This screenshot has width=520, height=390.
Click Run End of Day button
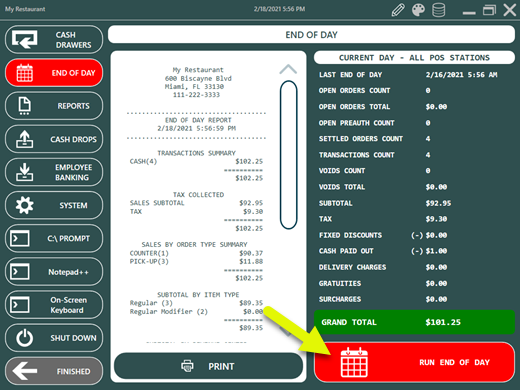pyautogui.click(x=414, y=362)
